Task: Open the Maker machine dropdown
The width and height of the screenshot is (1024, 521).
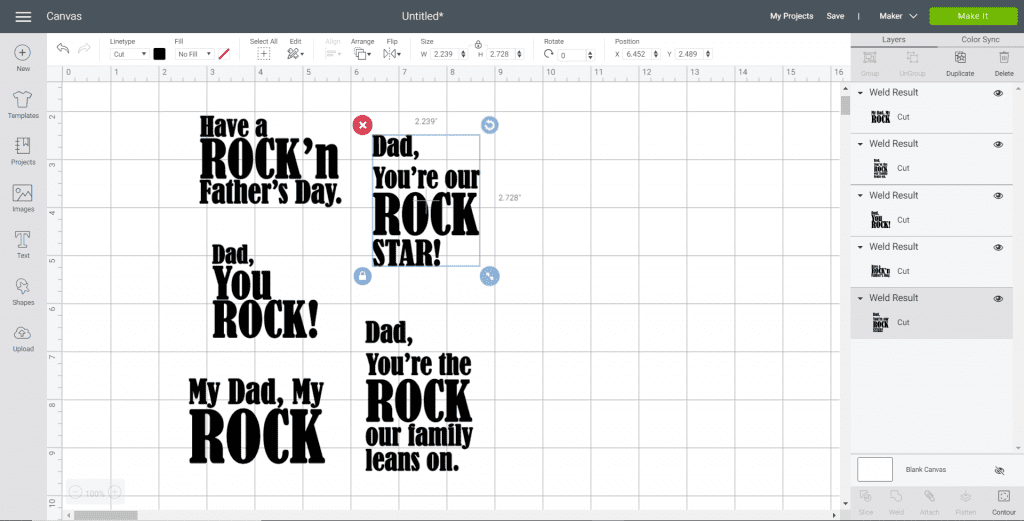Action: [x=899, y=16]
